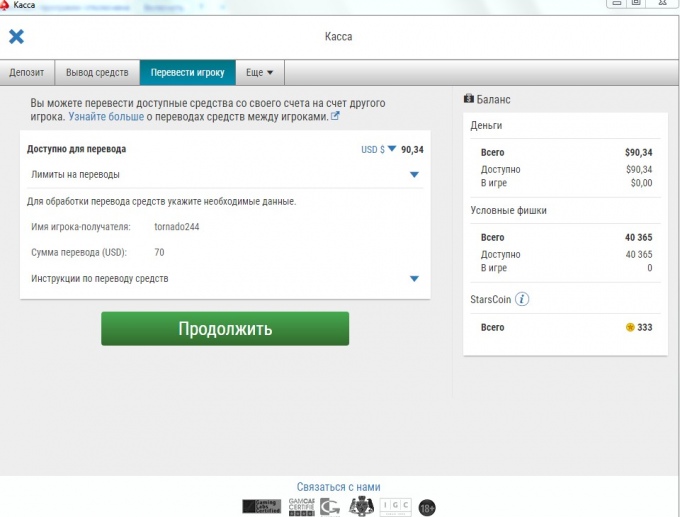
Task: Click the green Продолжить button
Action: point(225,329)
